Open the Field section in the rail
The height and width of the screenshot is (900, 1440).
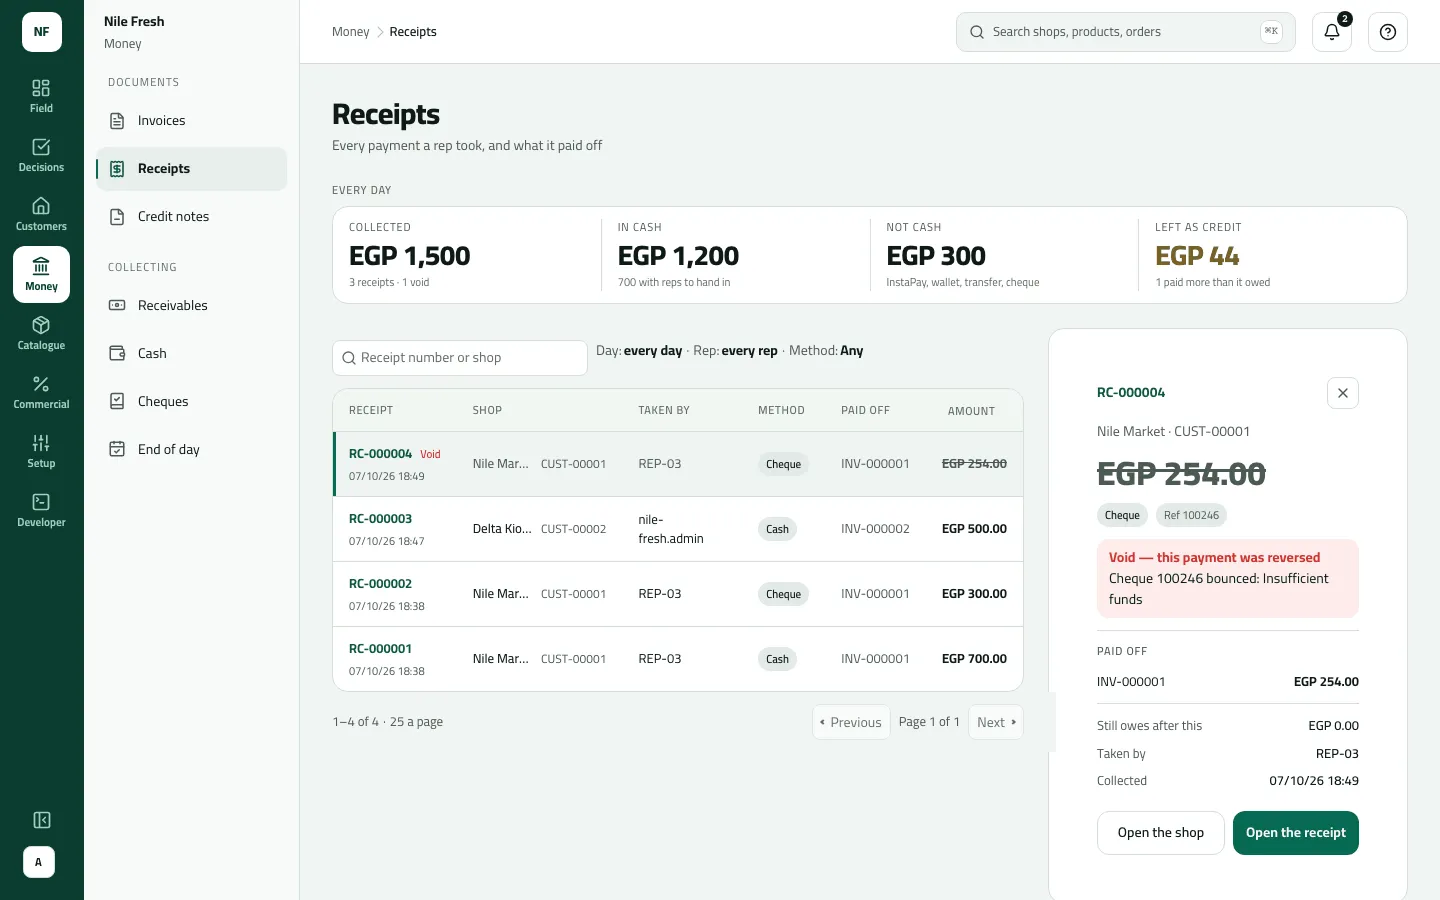coord(41,97)
